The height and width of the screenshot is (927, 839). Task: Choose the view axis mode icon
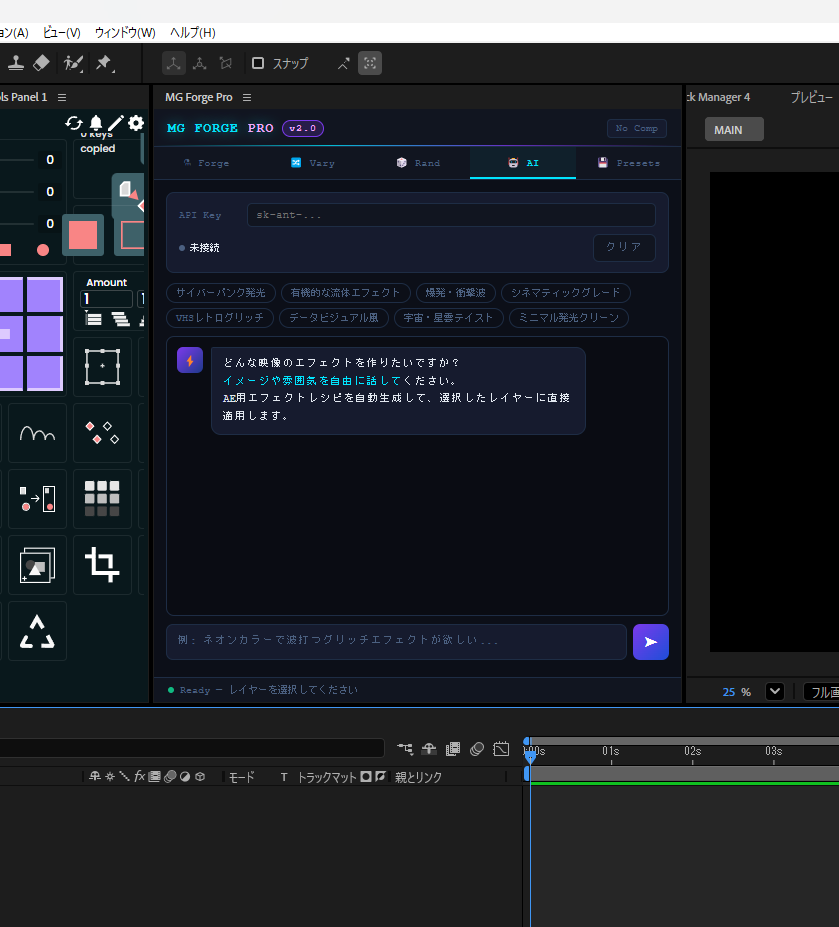[226, 63]
